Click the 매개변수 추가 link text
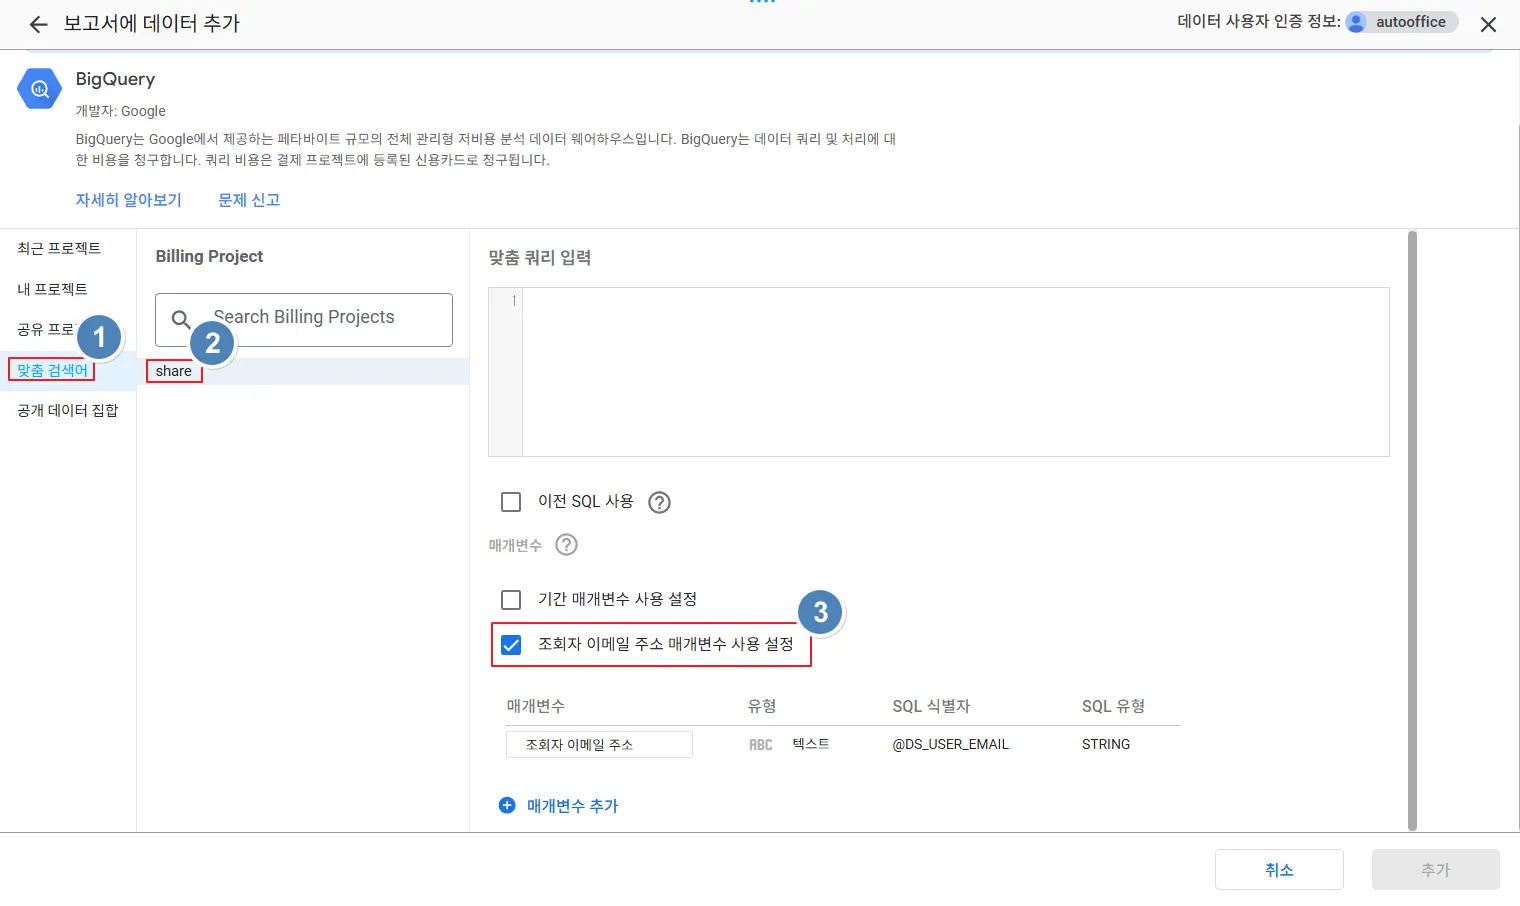Viewport: 1520px width, 906px height. tap(573, 806)
